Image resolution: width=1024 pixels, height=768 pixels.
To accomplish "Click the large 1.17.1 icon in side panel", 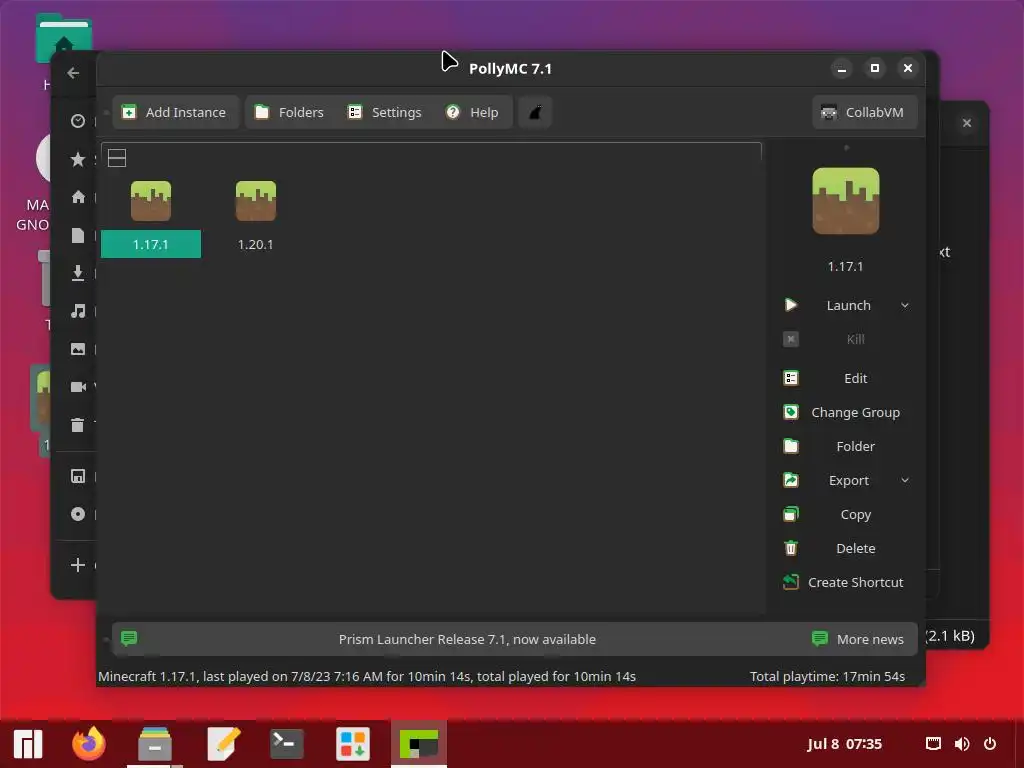I will 846,201.
